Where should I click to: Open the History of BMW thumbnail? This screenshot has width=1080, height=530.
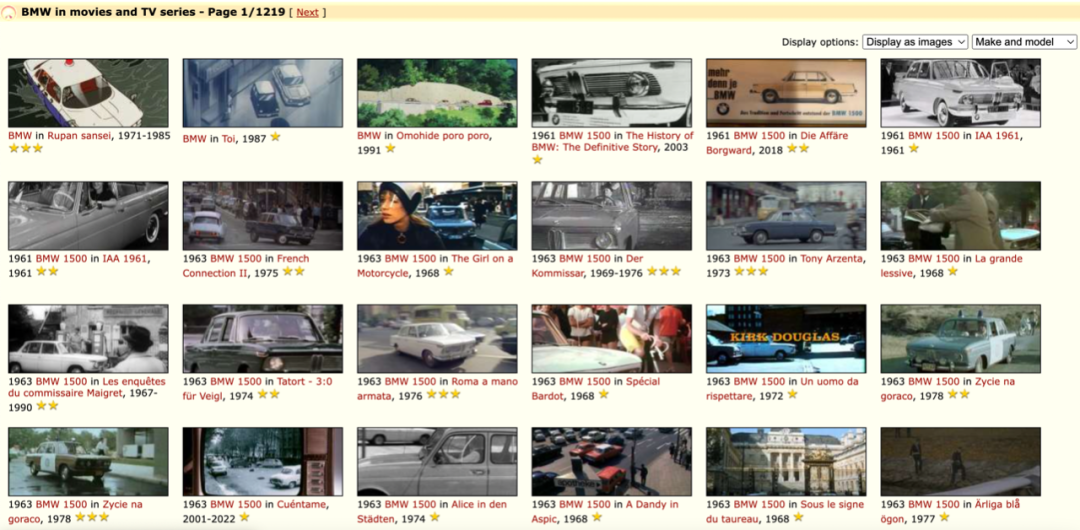tap(612, 93)
